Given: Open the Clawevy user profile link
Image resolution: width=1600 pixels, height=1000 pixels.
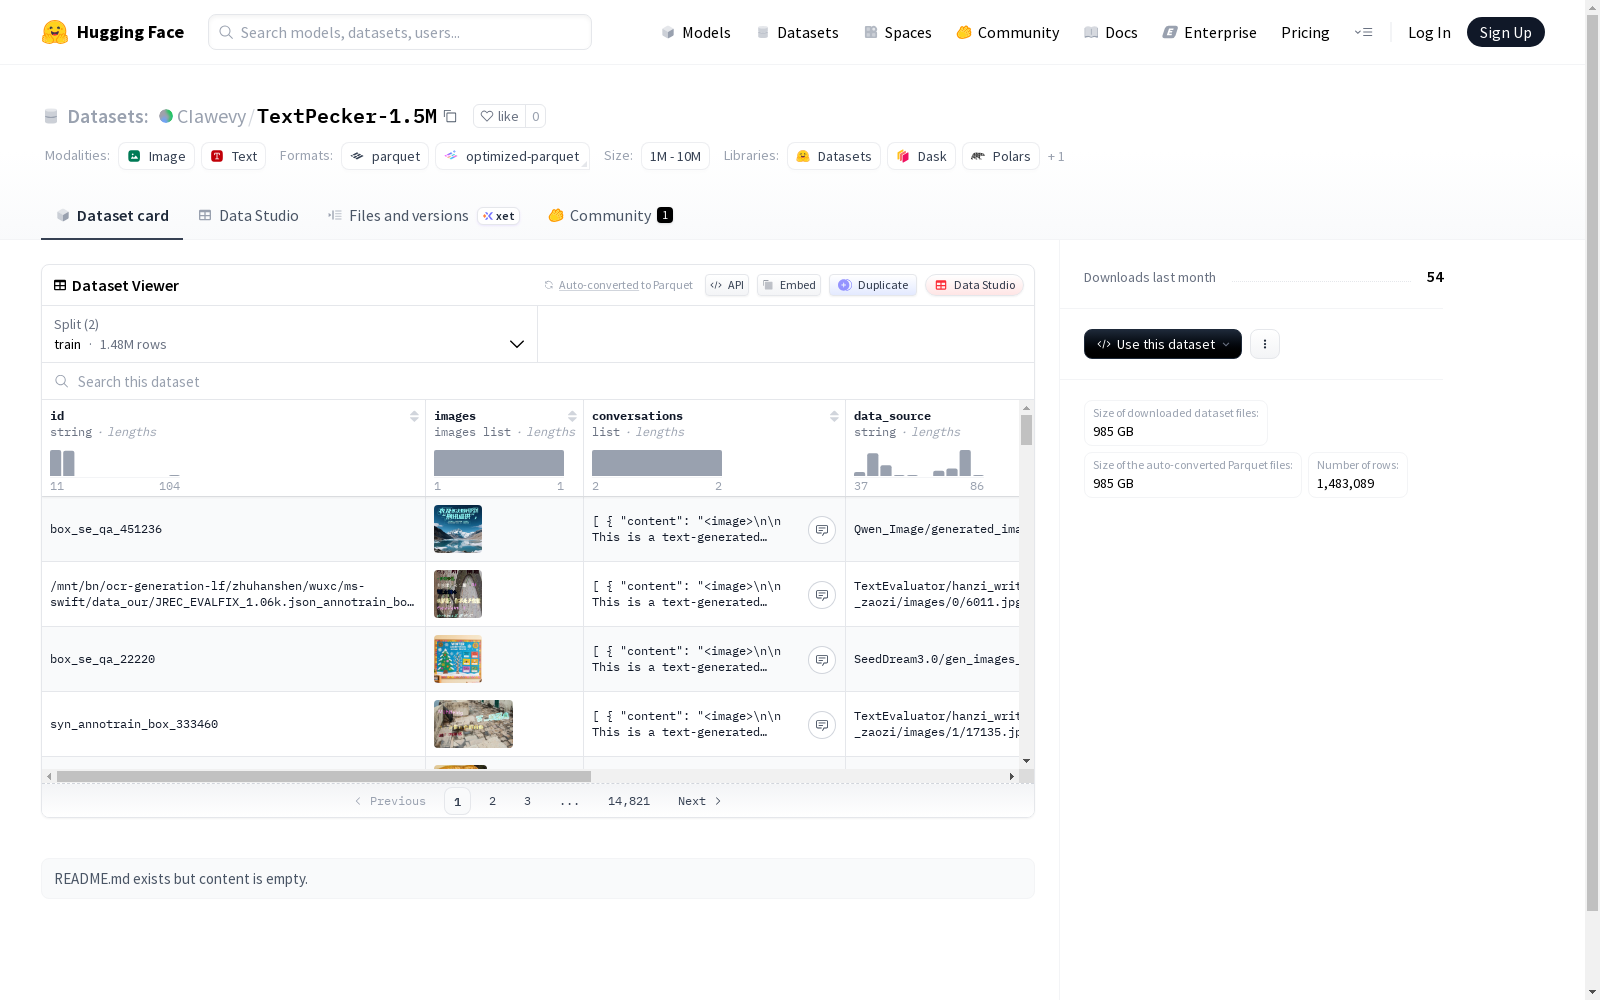Looking at the screenshot, I should pos(211,116).
